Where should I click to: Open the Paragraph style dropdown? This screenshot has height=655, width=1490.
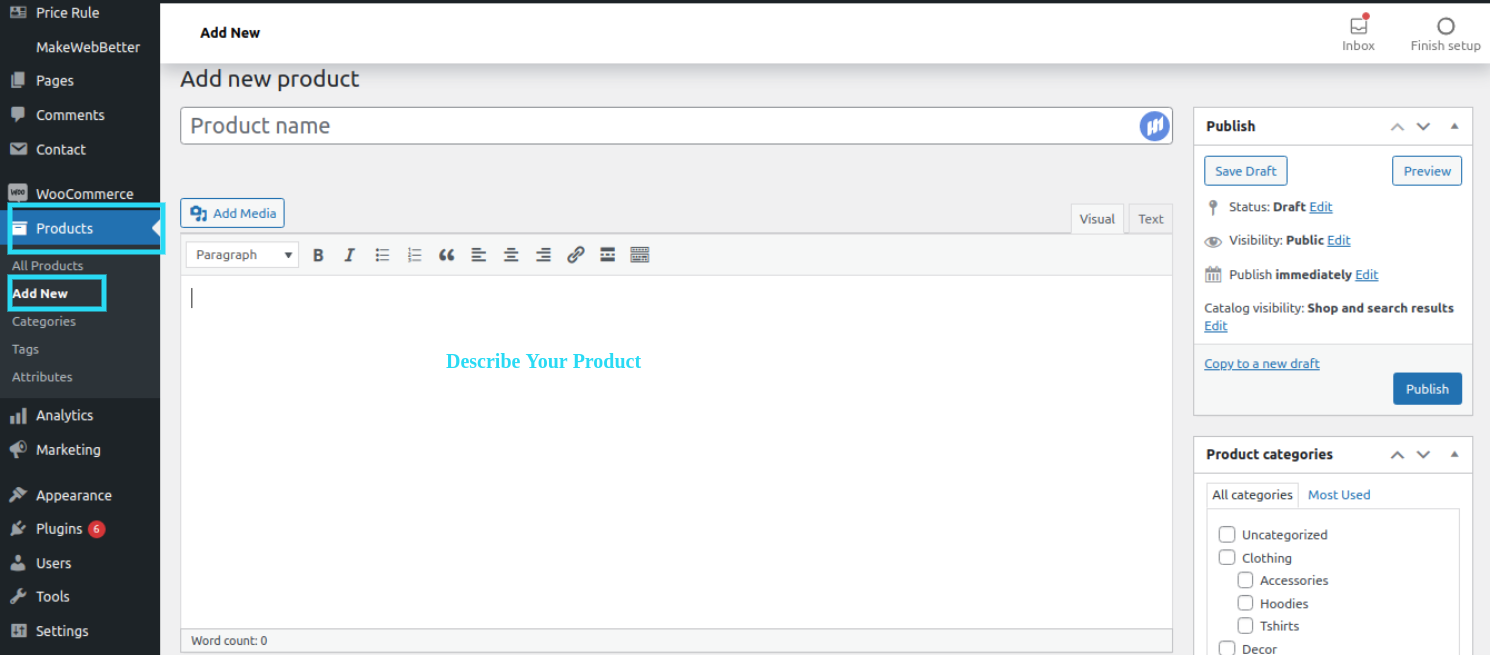tap(241, 254)
